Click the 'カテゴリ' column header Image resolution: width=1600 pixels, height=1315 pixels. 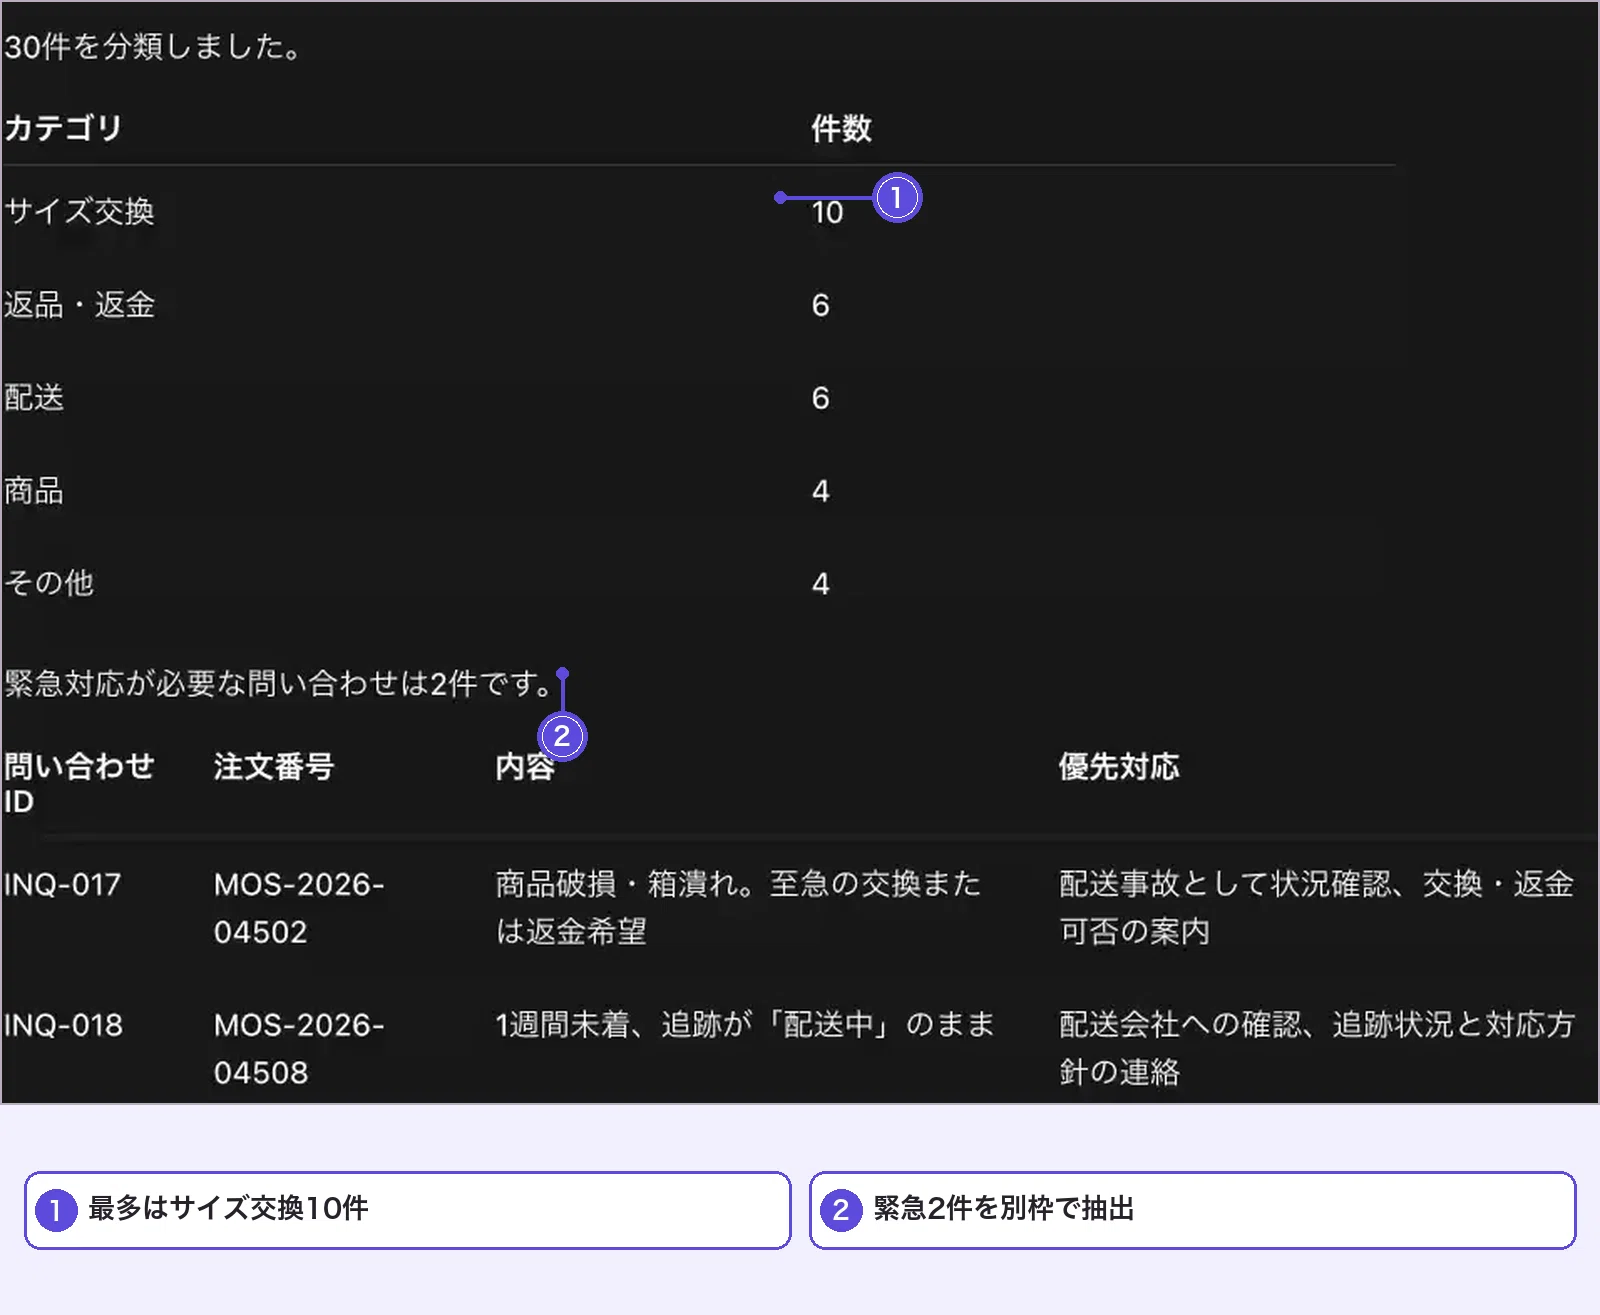(63, 128)
